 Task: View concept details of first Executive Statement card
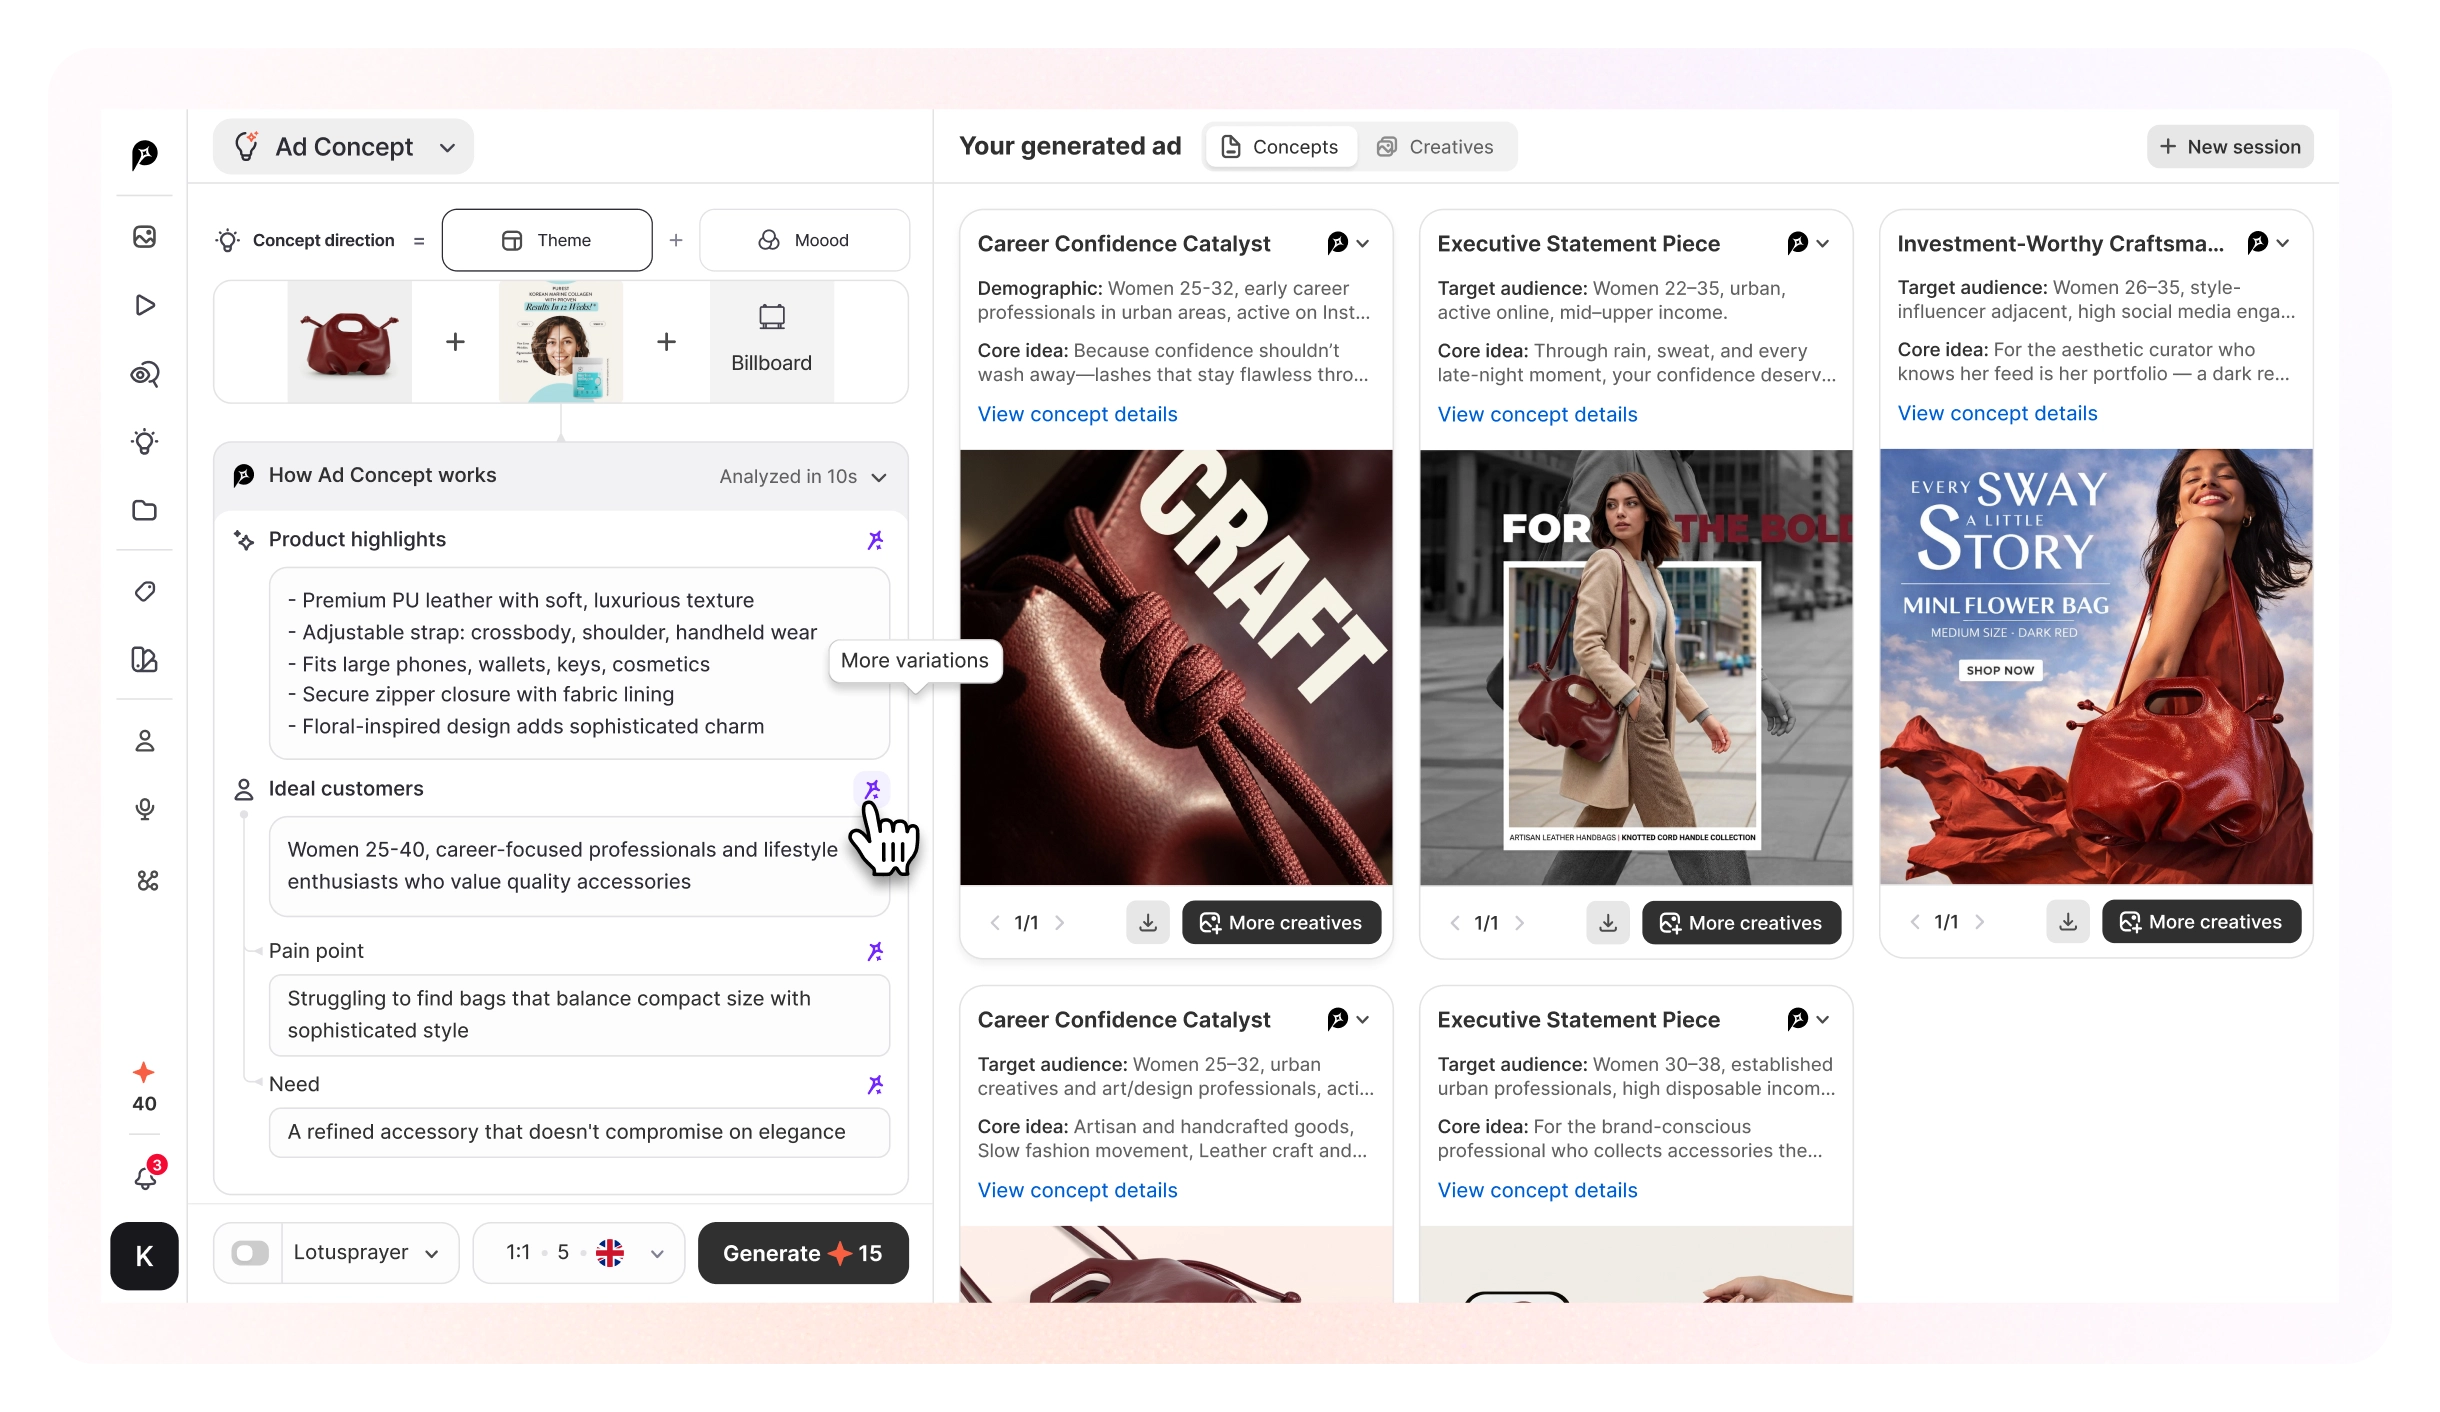pos(1537,414)
